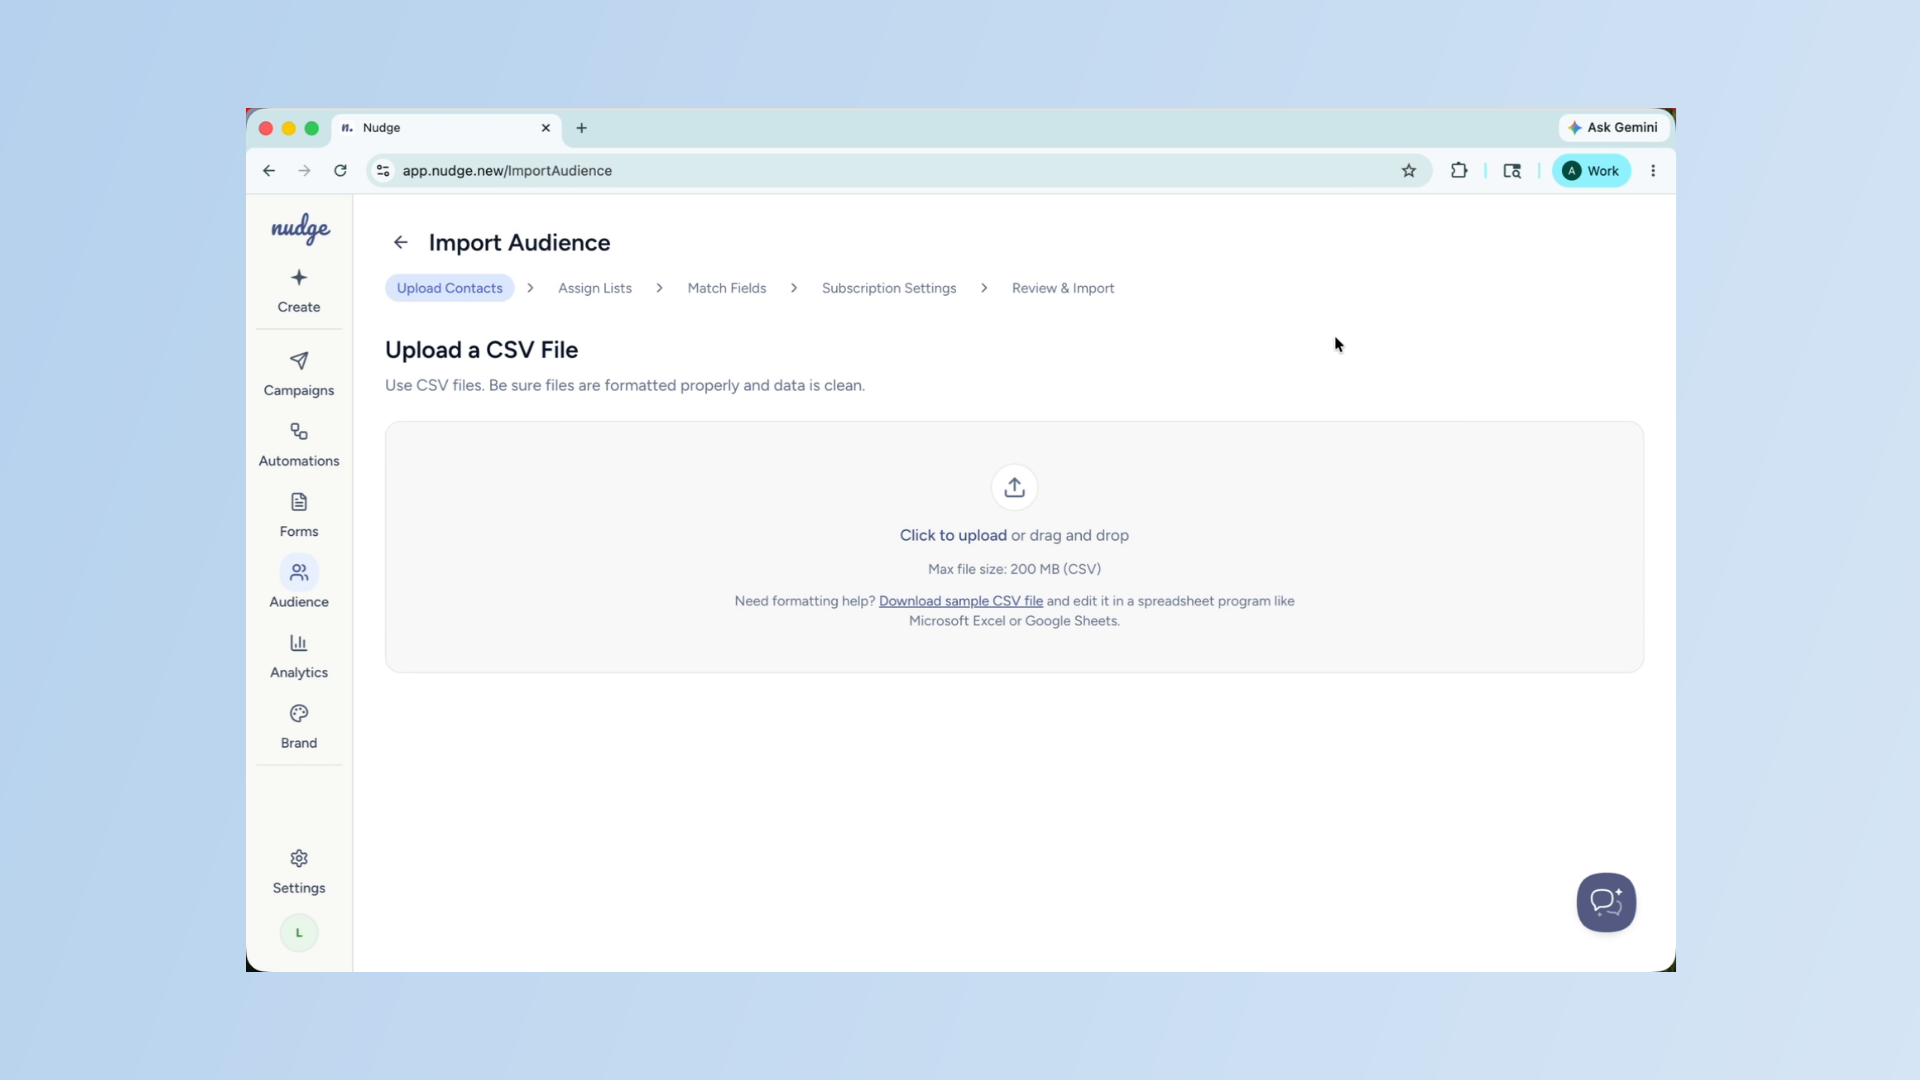The image size is (1920, 1080).
Task: Go to the Review & Import step
Action: 1063,288
